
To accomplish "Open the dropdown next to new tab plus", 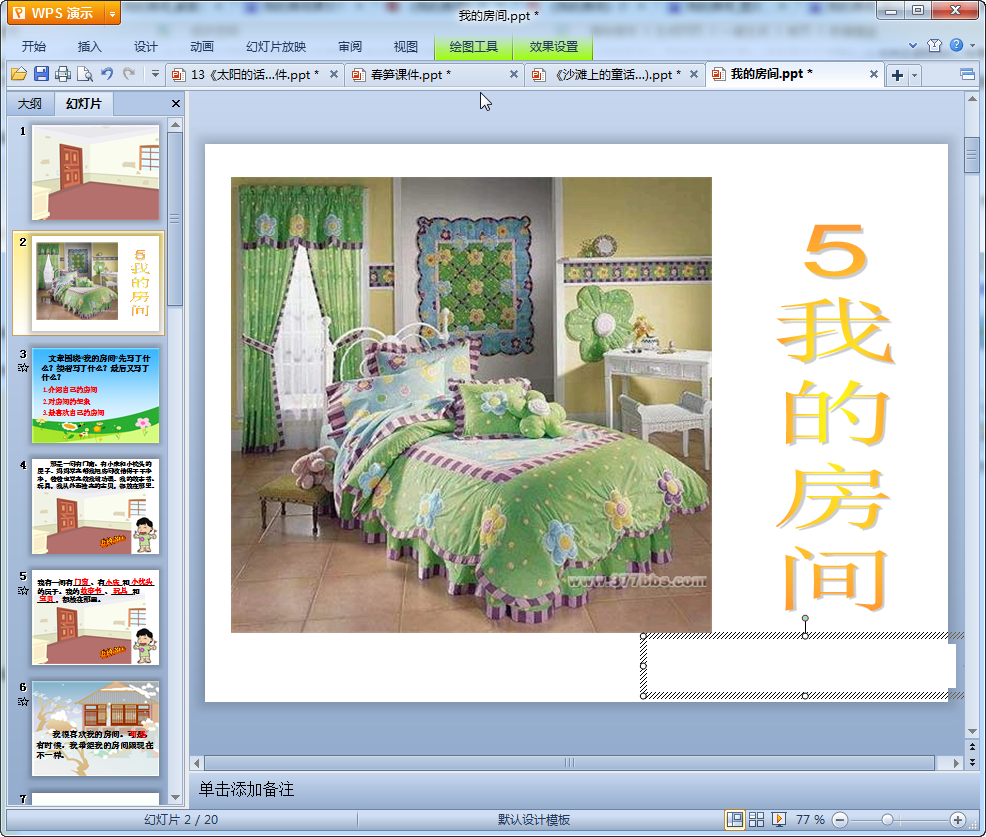I will pyautogui.click(x=914, y=75).
